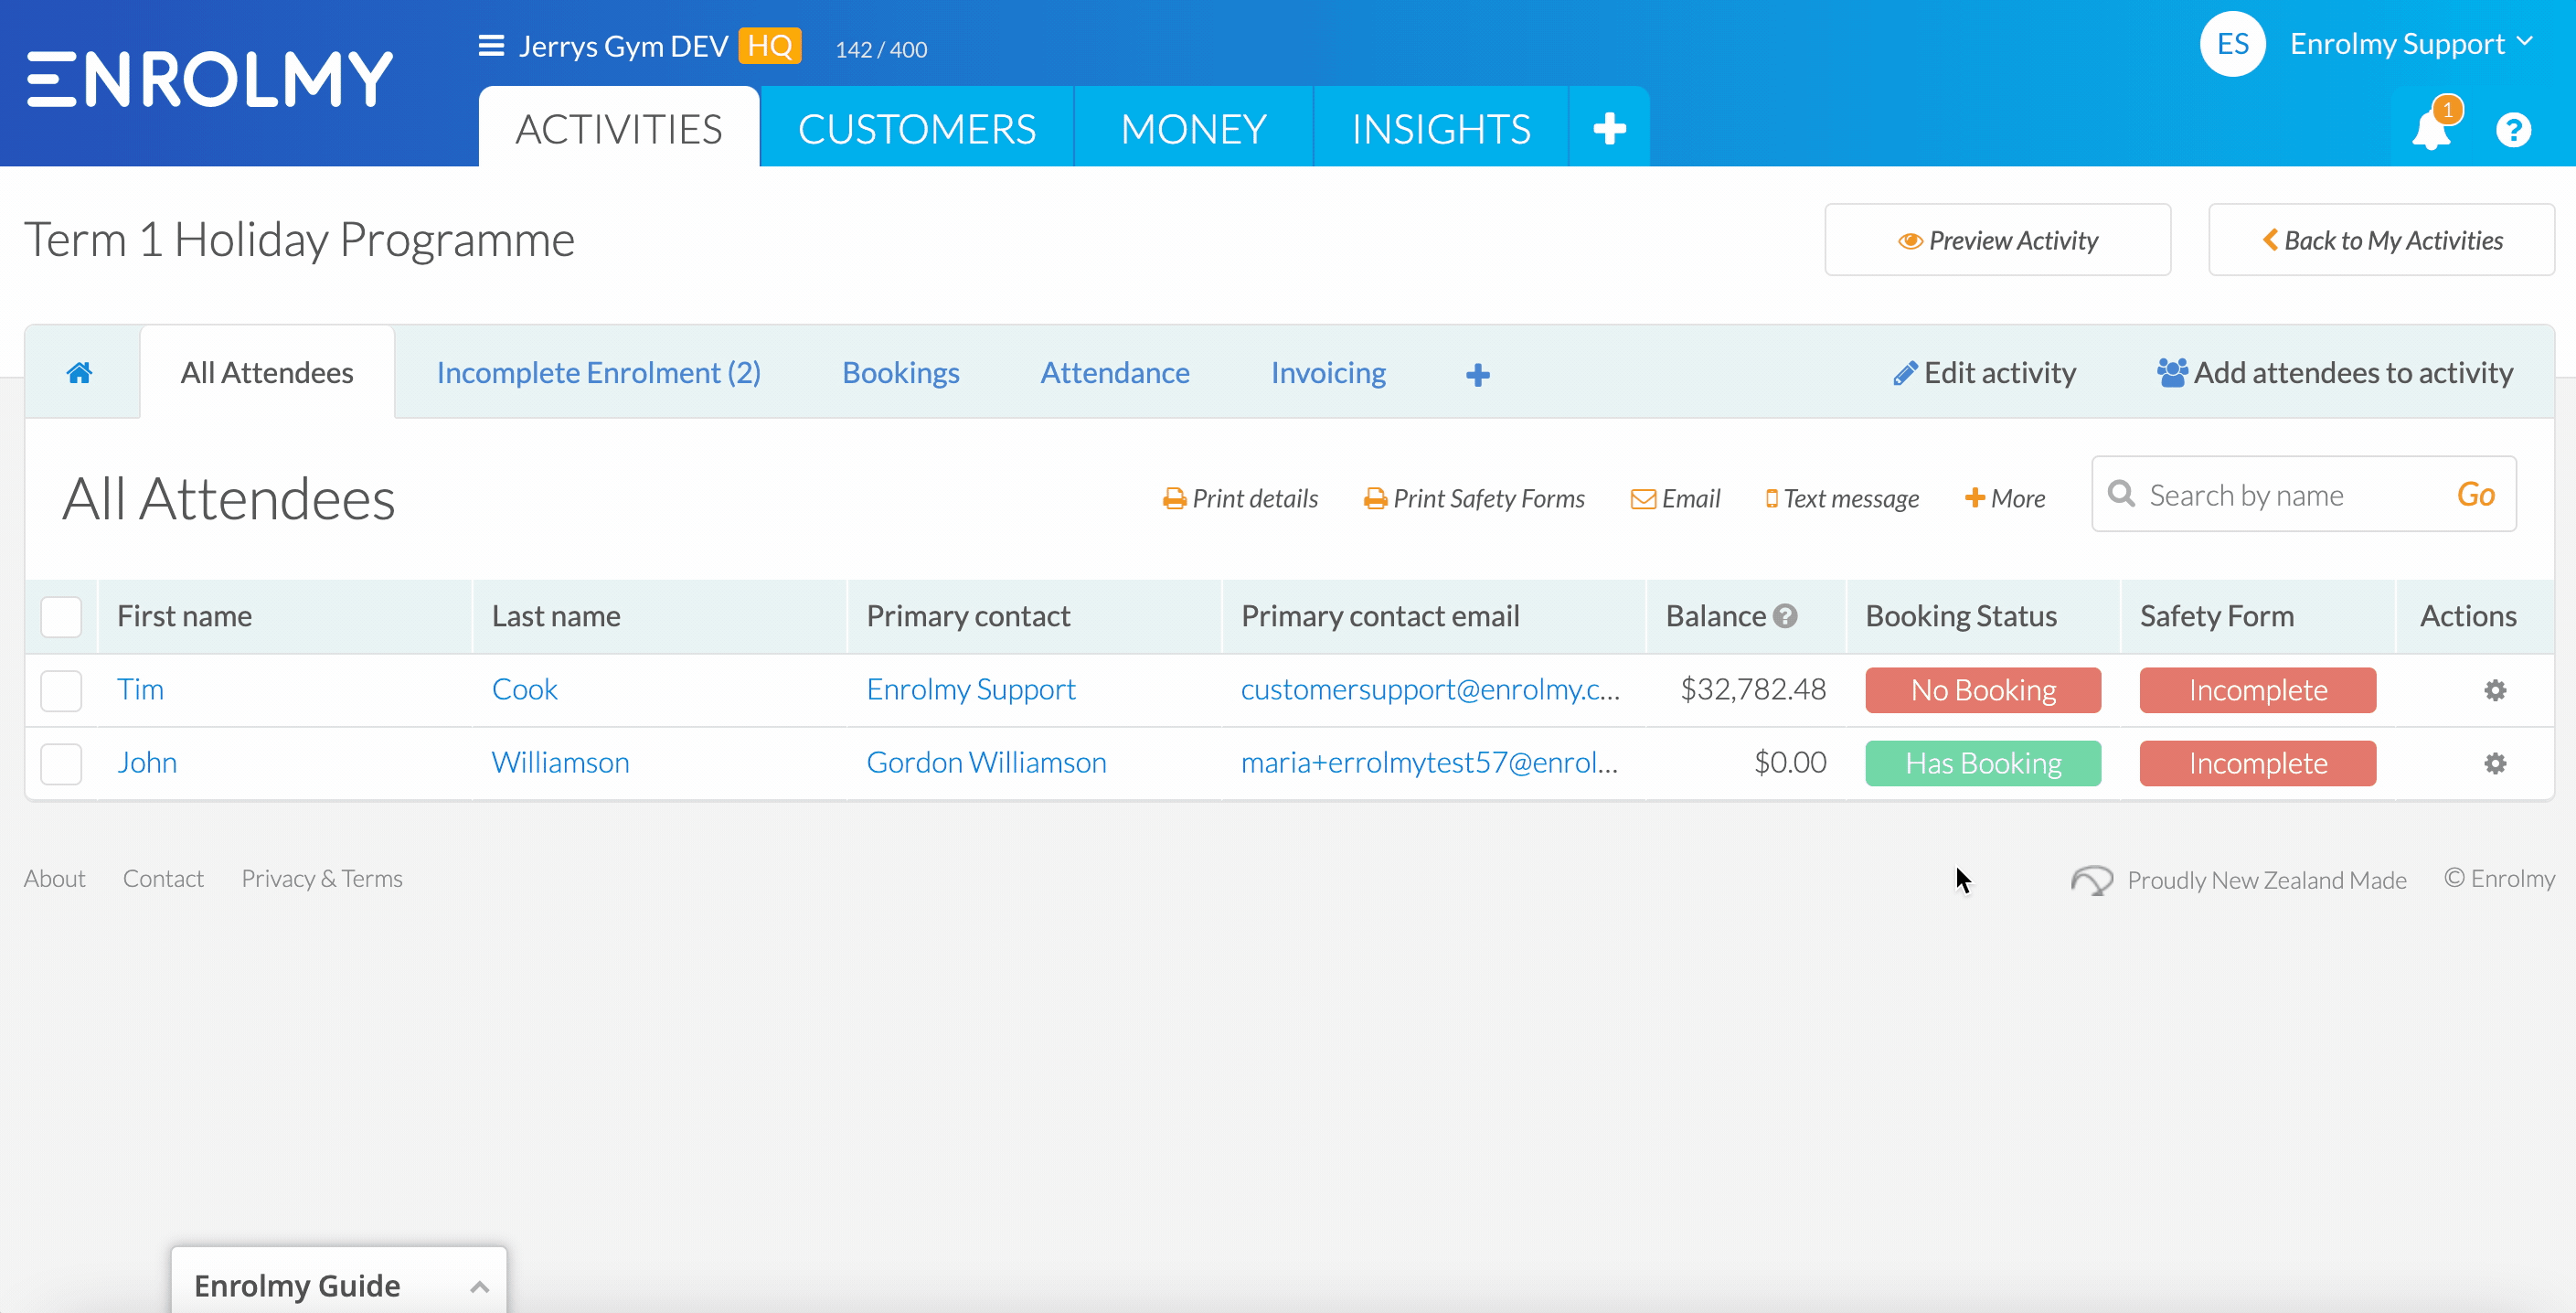Click Print Safety Forms
2576x1313 pixels.
1475,498
